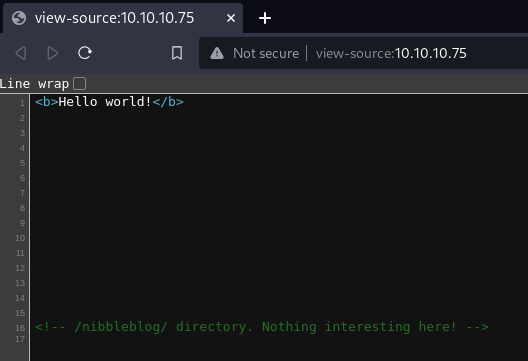Click the browser back arrow button

click(21, 53)
